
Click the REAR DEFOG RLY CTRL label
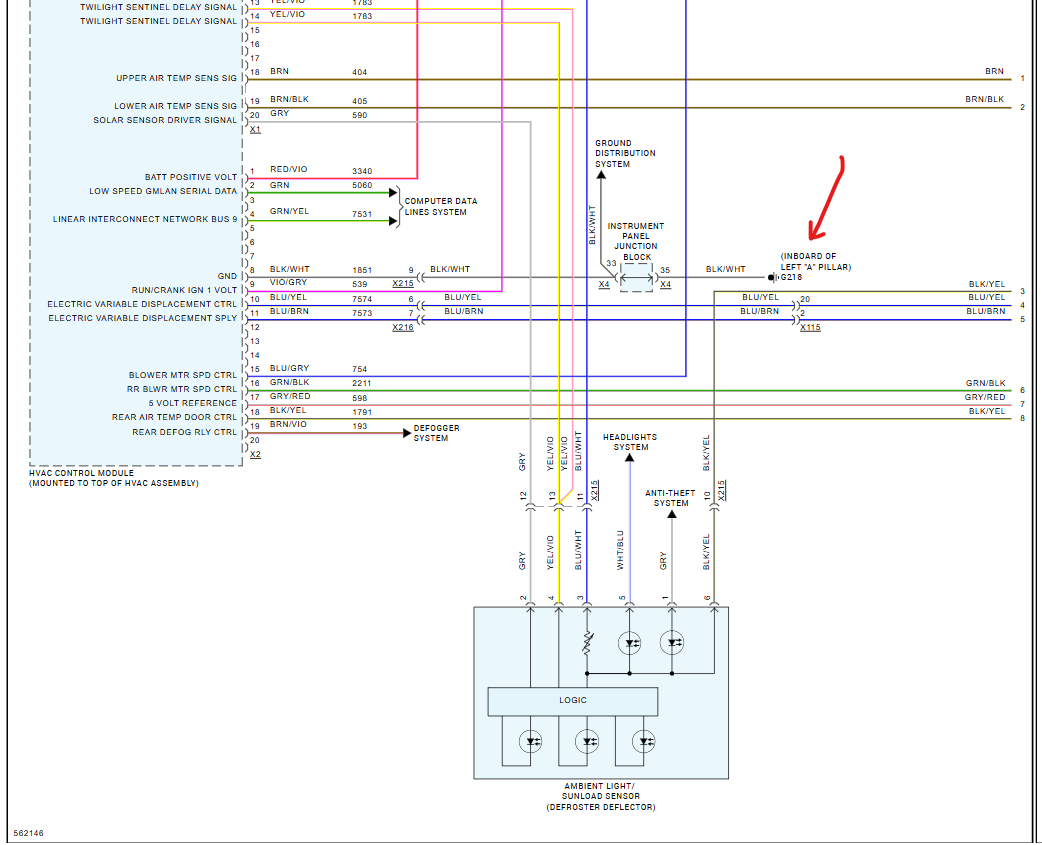pyautogui.click(x=184, y=432)
